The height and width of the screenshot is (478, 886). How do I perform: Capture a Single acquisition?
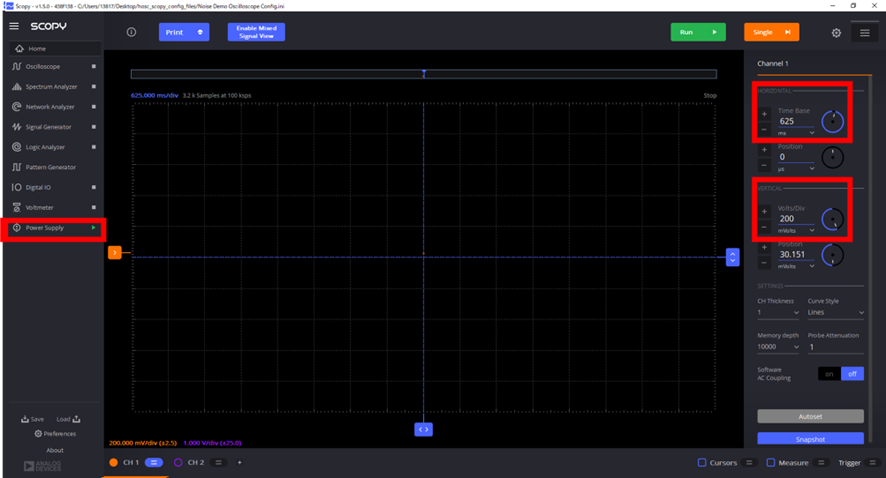pyautogui.click(x=772, y=32)
